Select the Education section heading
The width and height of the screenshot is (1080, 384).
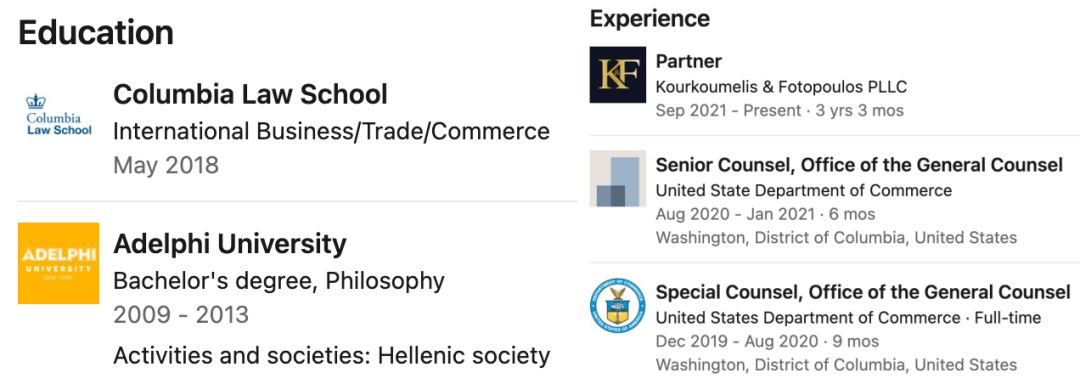(96, 32)
